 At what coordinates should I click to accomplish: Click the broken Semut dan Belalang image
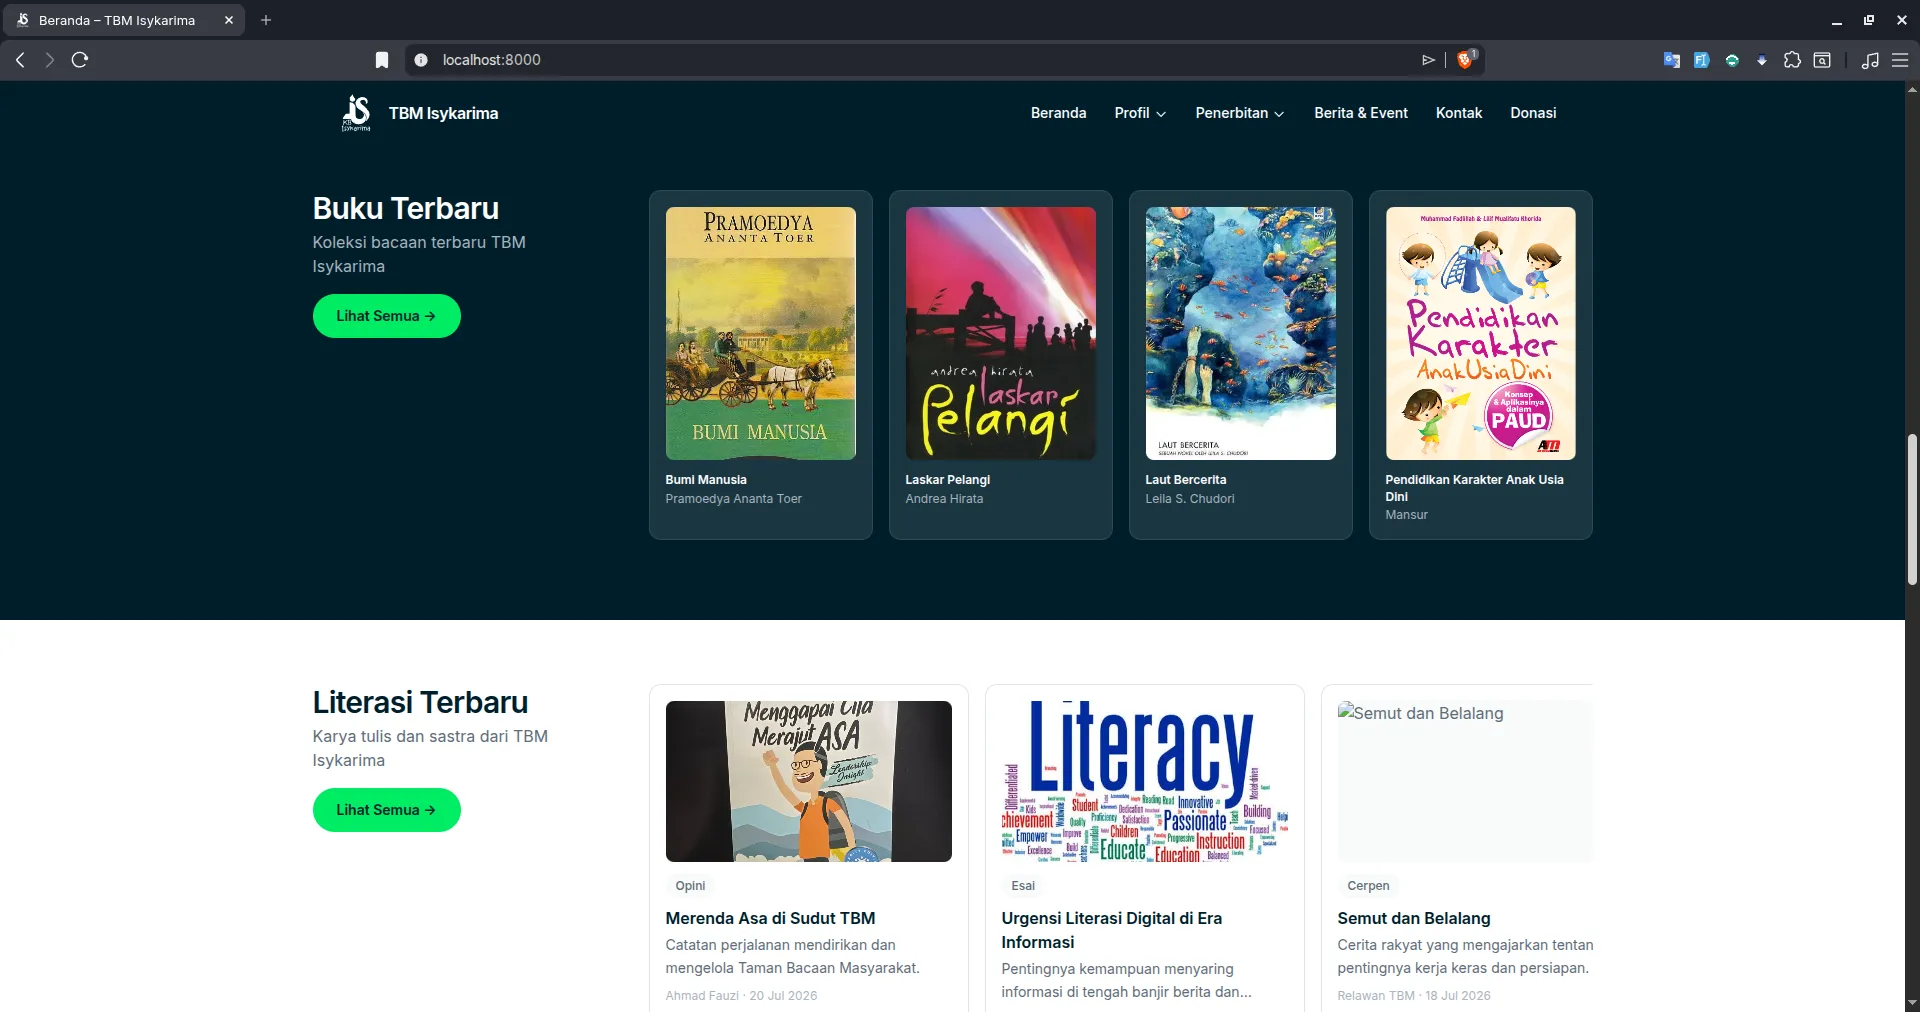pyautogui.click(x=1465, y=781)
